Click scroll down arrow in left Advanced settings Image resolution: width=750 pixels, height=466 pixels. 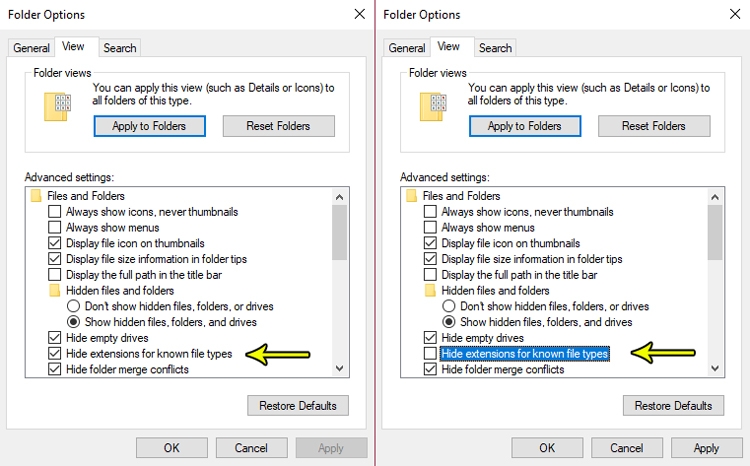(340, 368)
